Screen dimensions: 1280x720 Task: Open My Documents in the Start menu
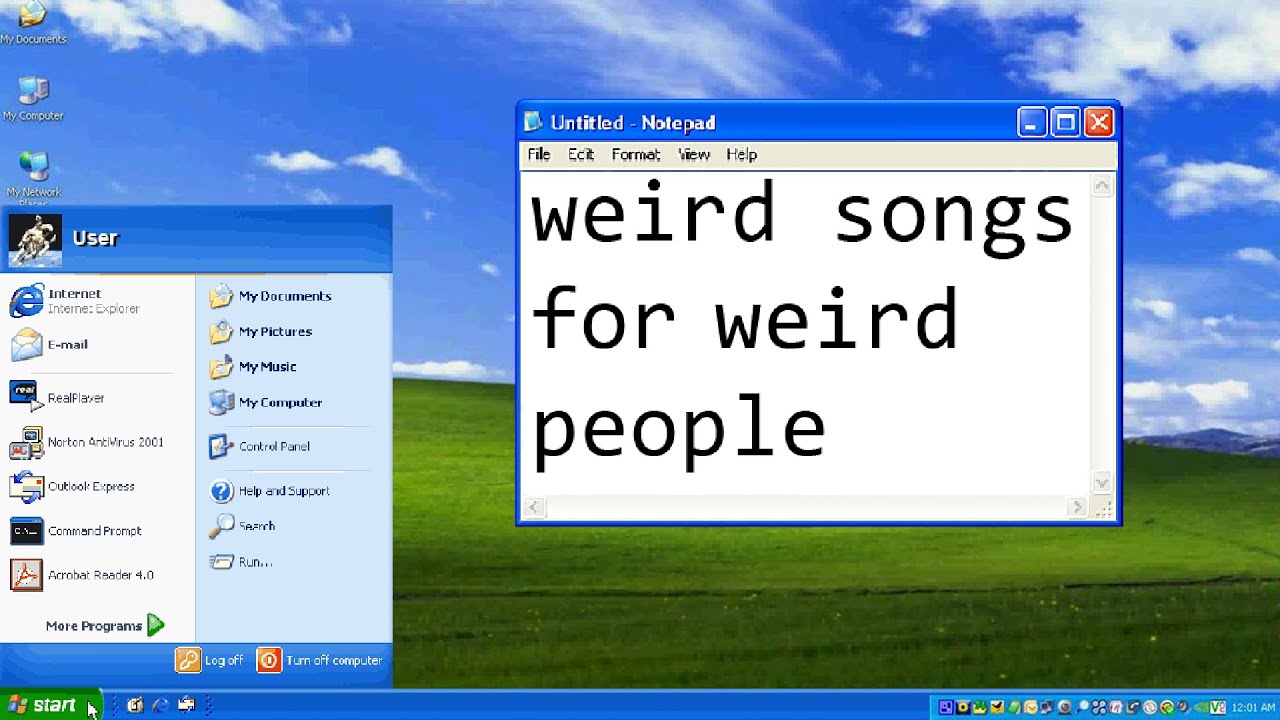click(x=270, y=296)
